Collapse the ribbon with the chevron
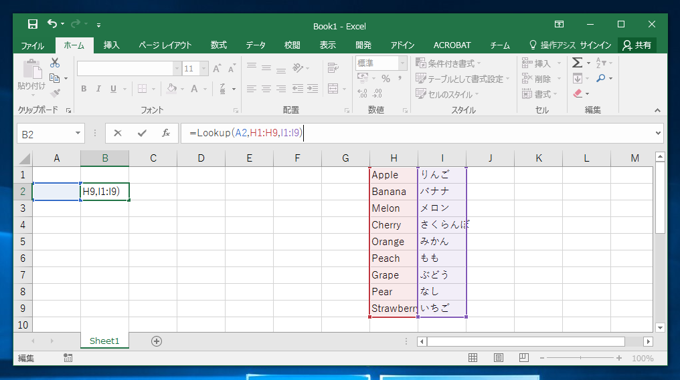Viewport: 680px width, 380px height. pyautogui.click(x=657, y=111)
